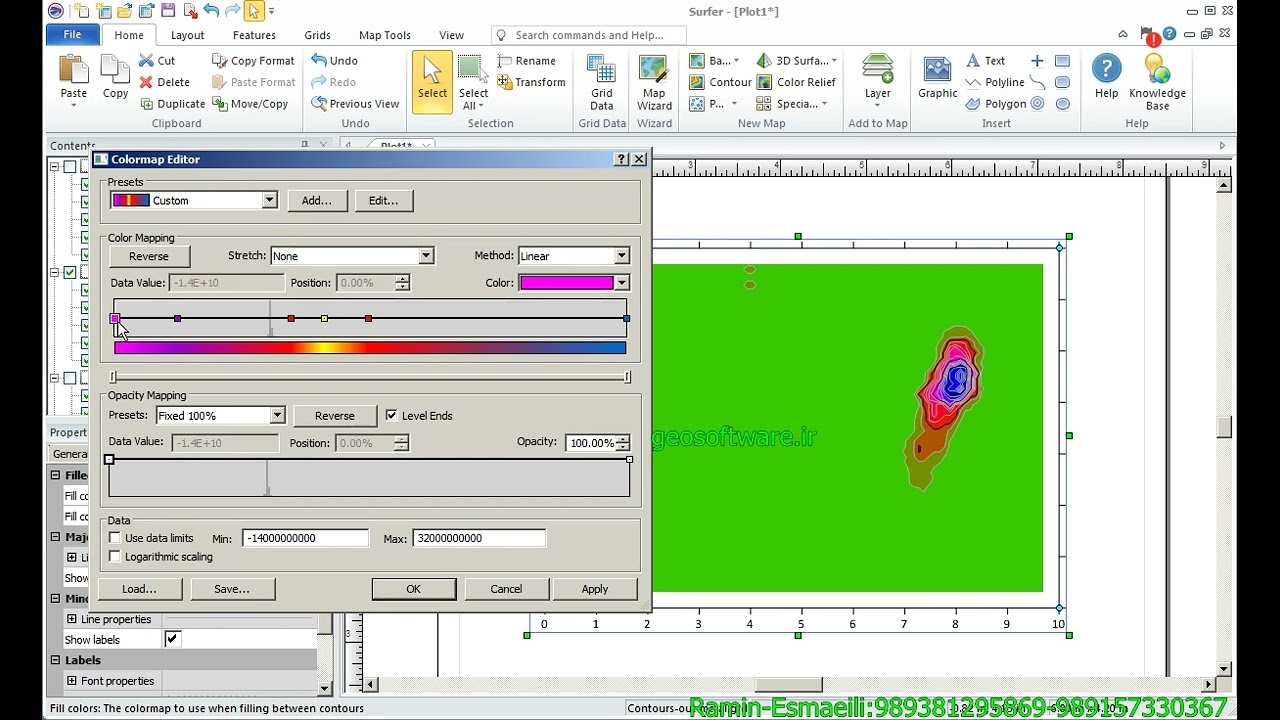Viewport: 1280px width, 720px height.
Task: Activate the Select arrow tool
Action: click(432, 80)
